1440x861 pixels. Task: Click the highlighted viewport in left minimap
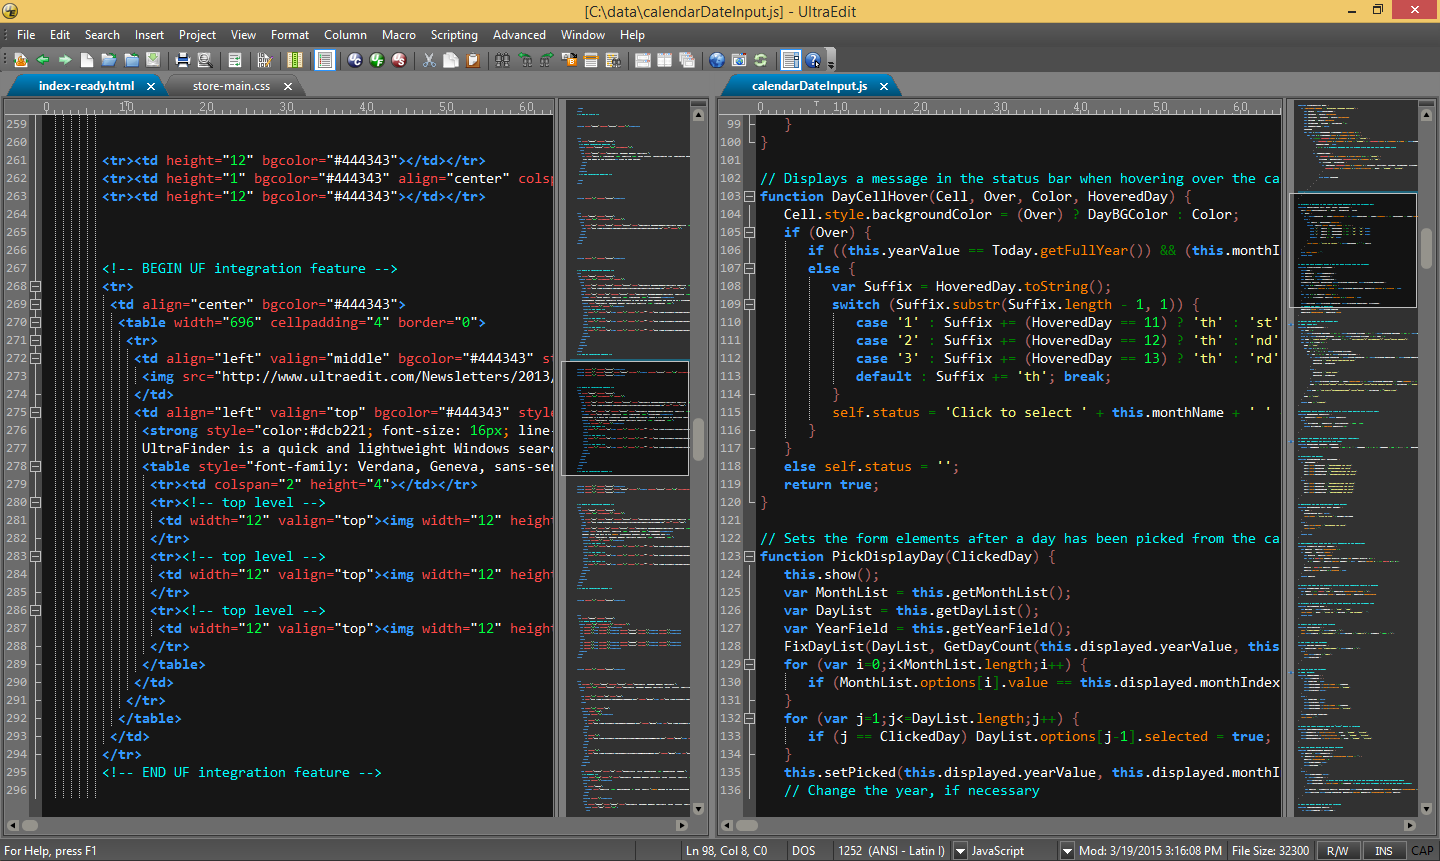click(x=626, y=418)
